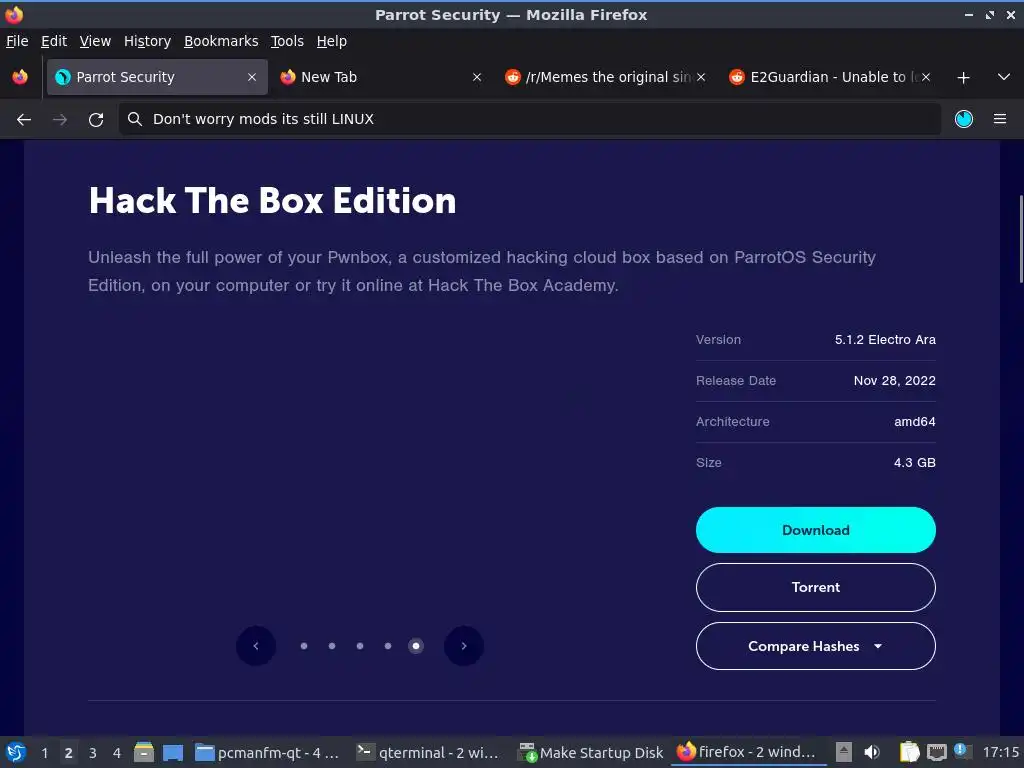Open the taskbar start menu bird icon
Viewport: 1024px width, 768px height.
(x=16, y=752)
